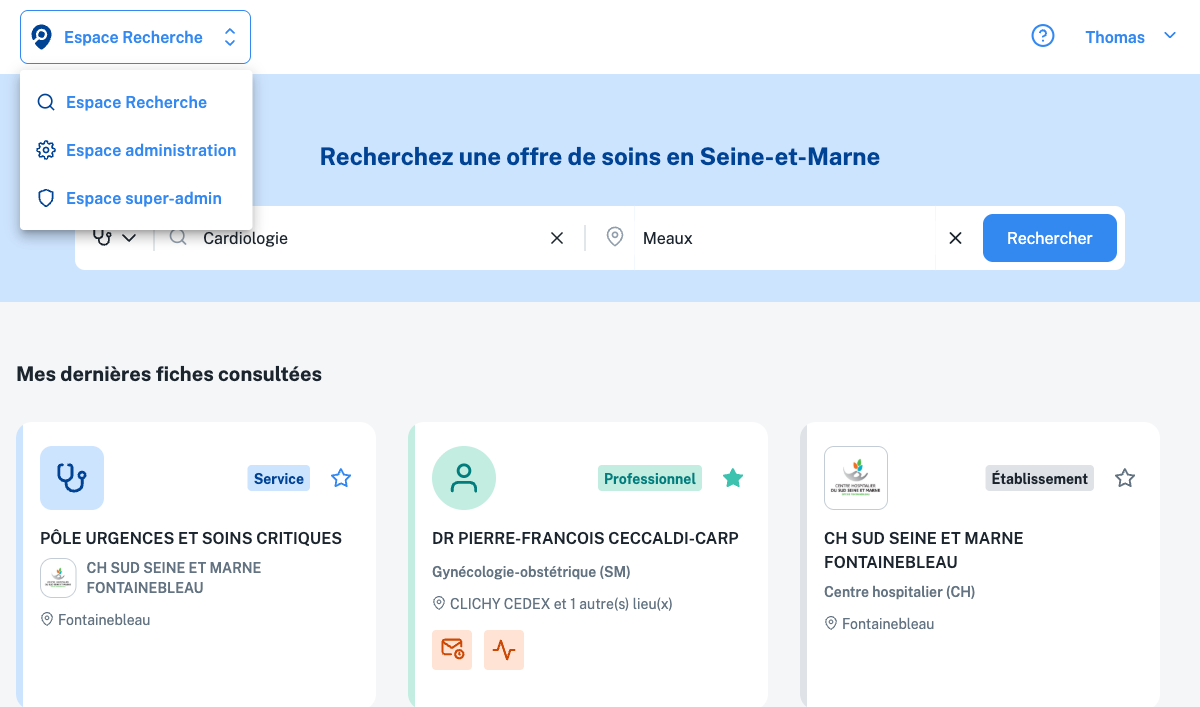Clear the Meaux location field
This screenshot has width=1200, height=707.
[x=955, y=238]
